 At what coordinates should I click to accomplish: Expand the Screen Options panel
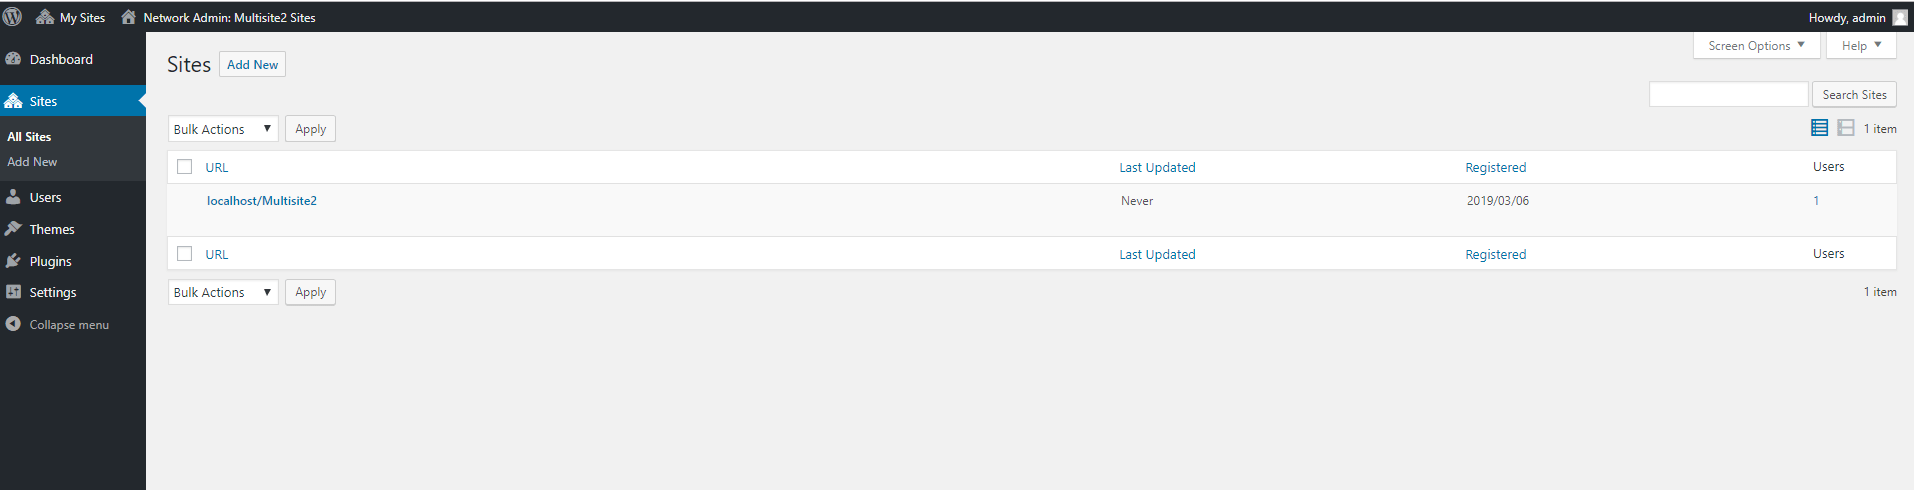[x=1756, y=45]
